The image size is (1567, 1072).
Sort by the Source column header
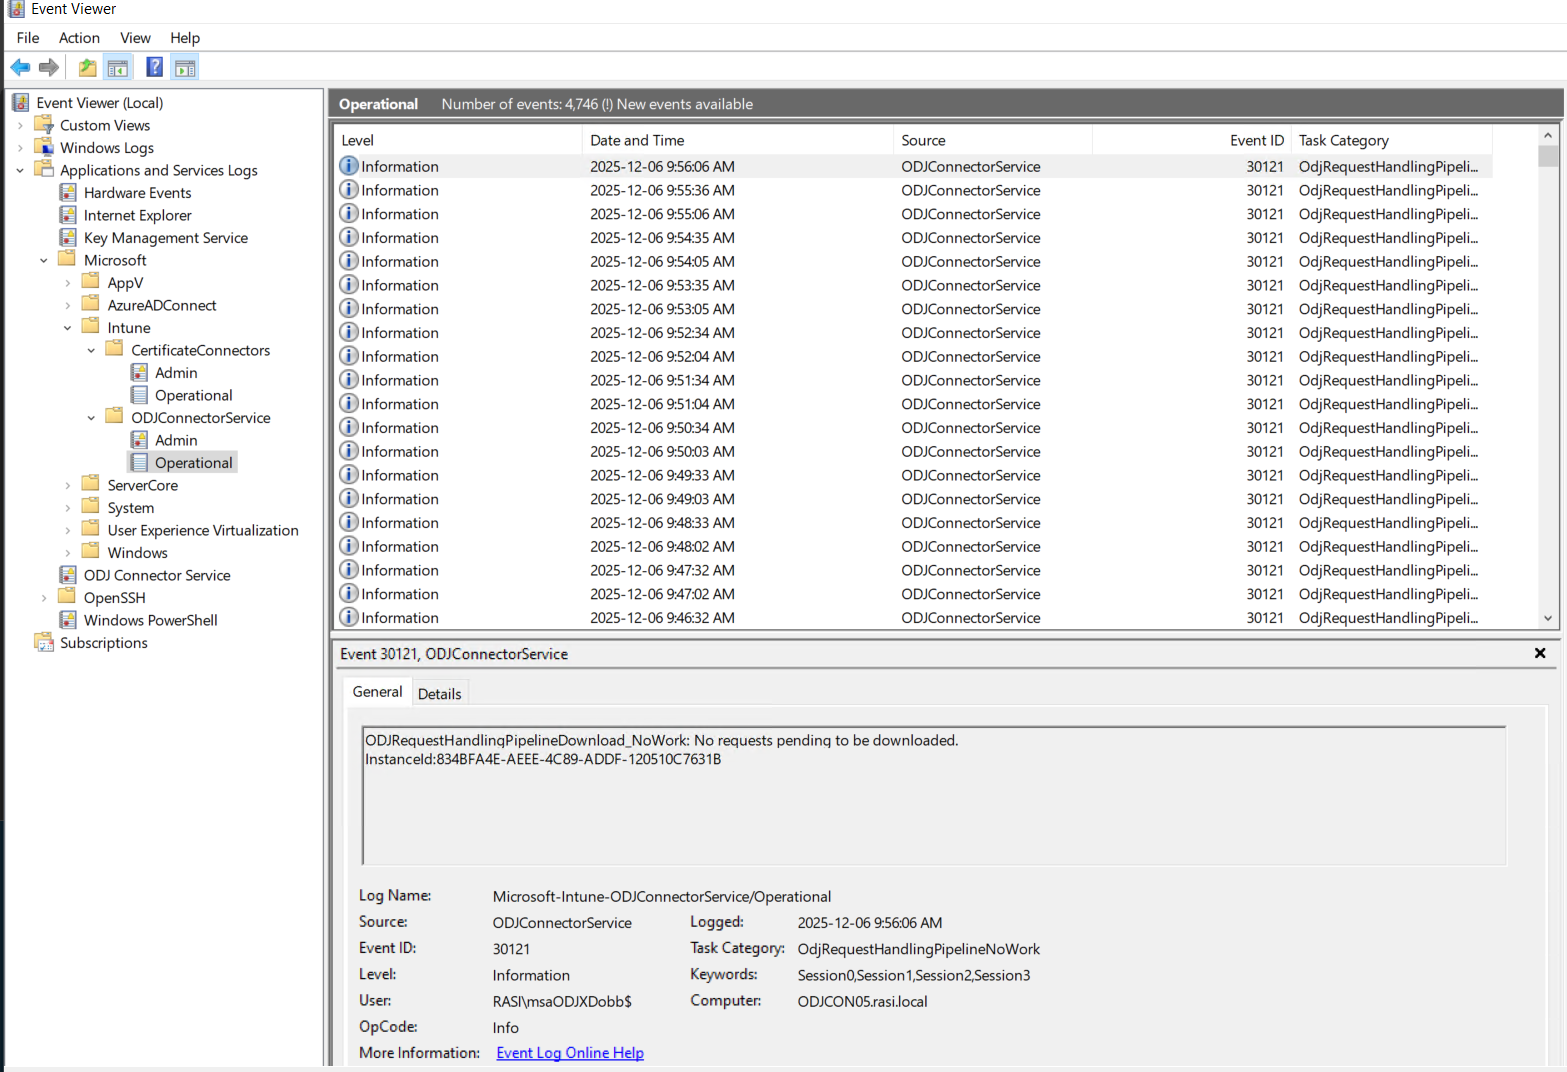[993, 140]
